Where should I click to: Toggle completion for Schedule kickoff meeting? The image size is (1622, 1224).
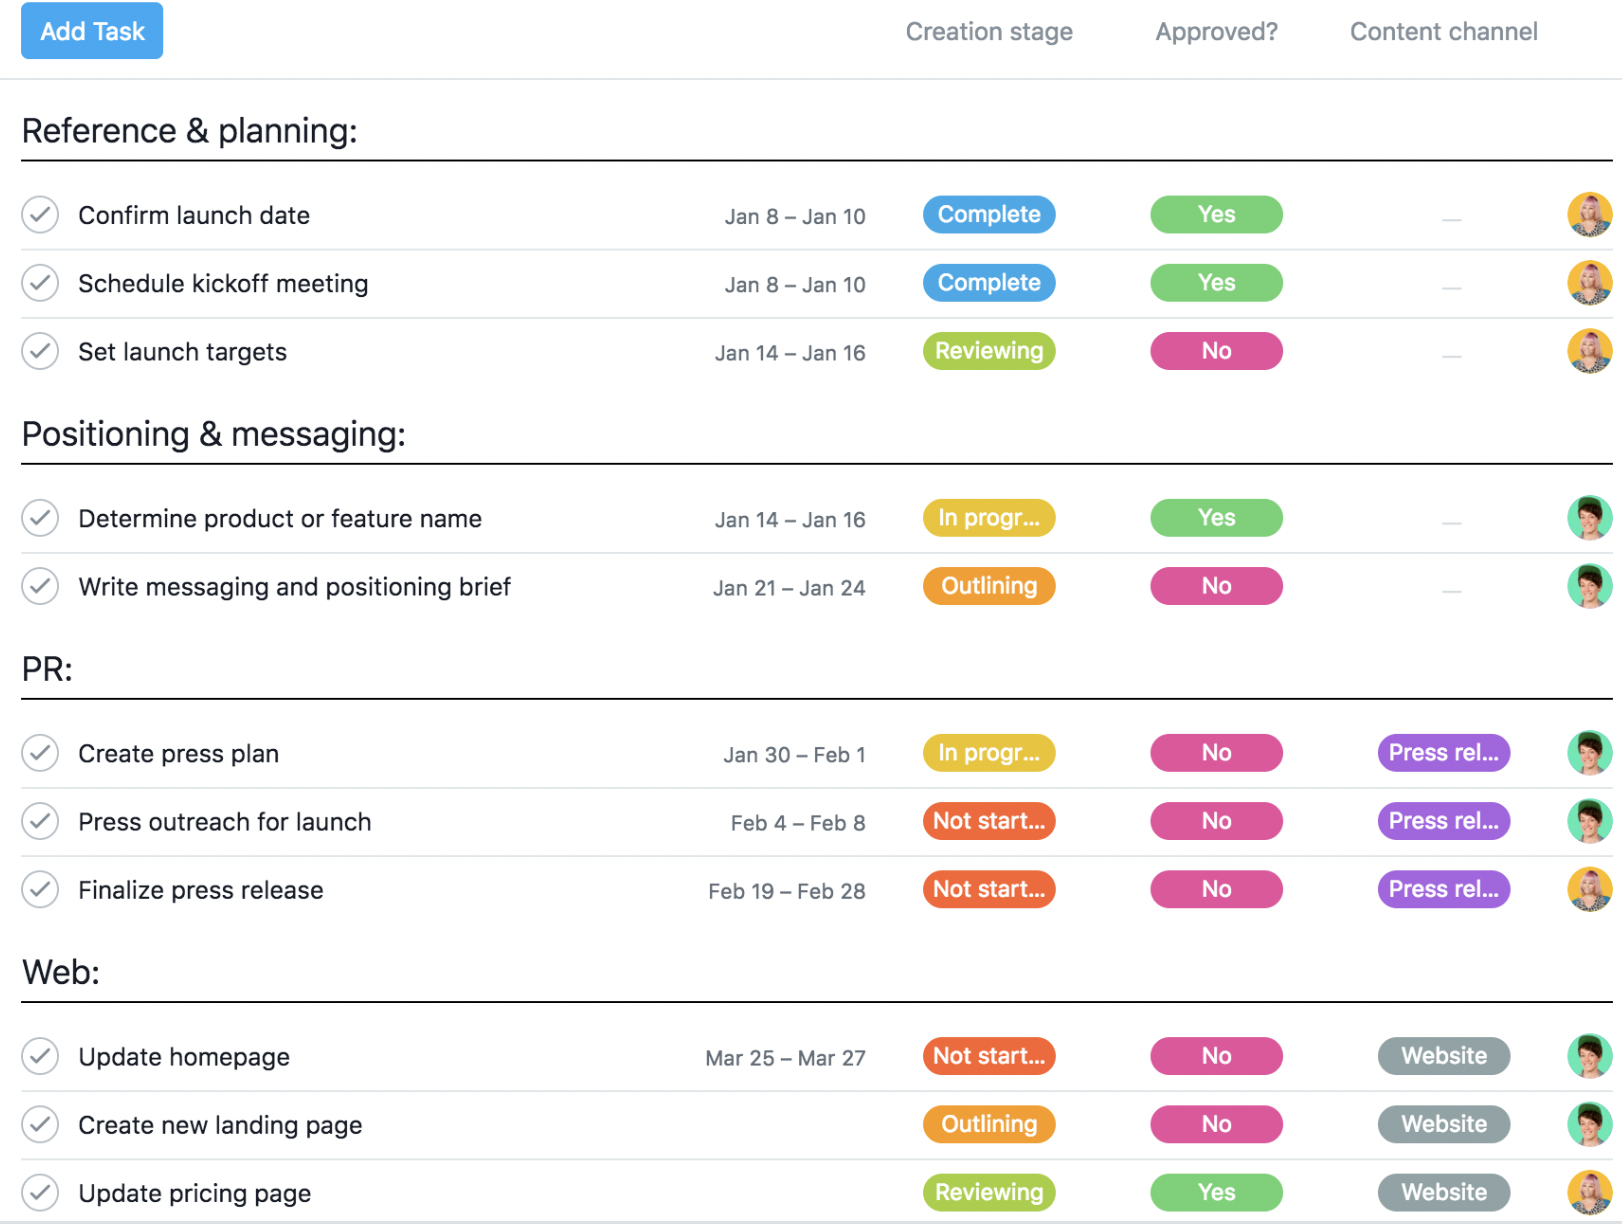[x=40, y=283]
